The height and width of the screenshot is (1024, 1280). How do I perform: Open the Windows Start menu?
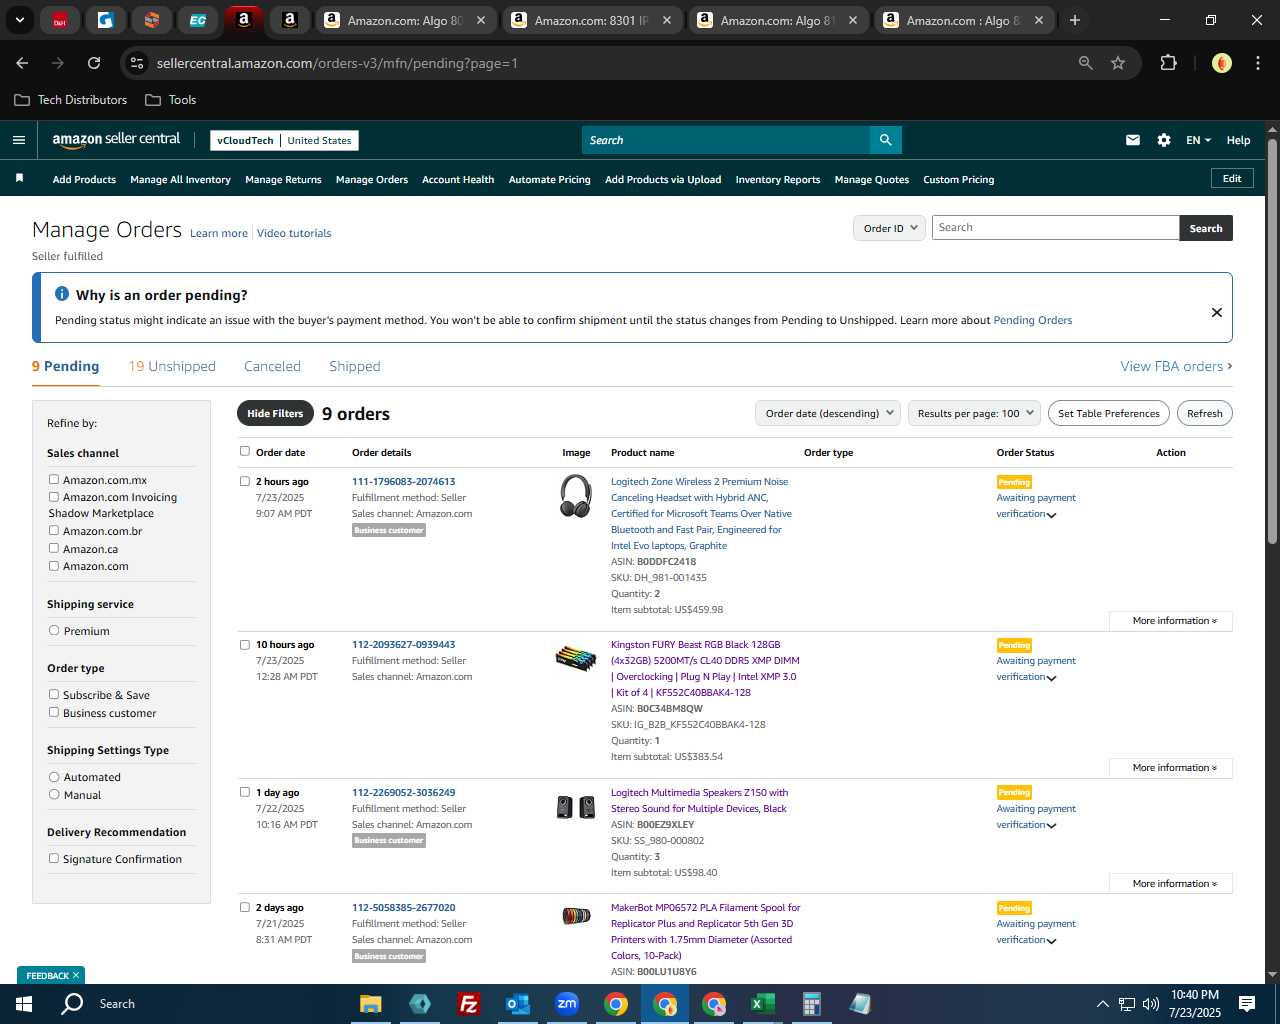coord(24,1004)
